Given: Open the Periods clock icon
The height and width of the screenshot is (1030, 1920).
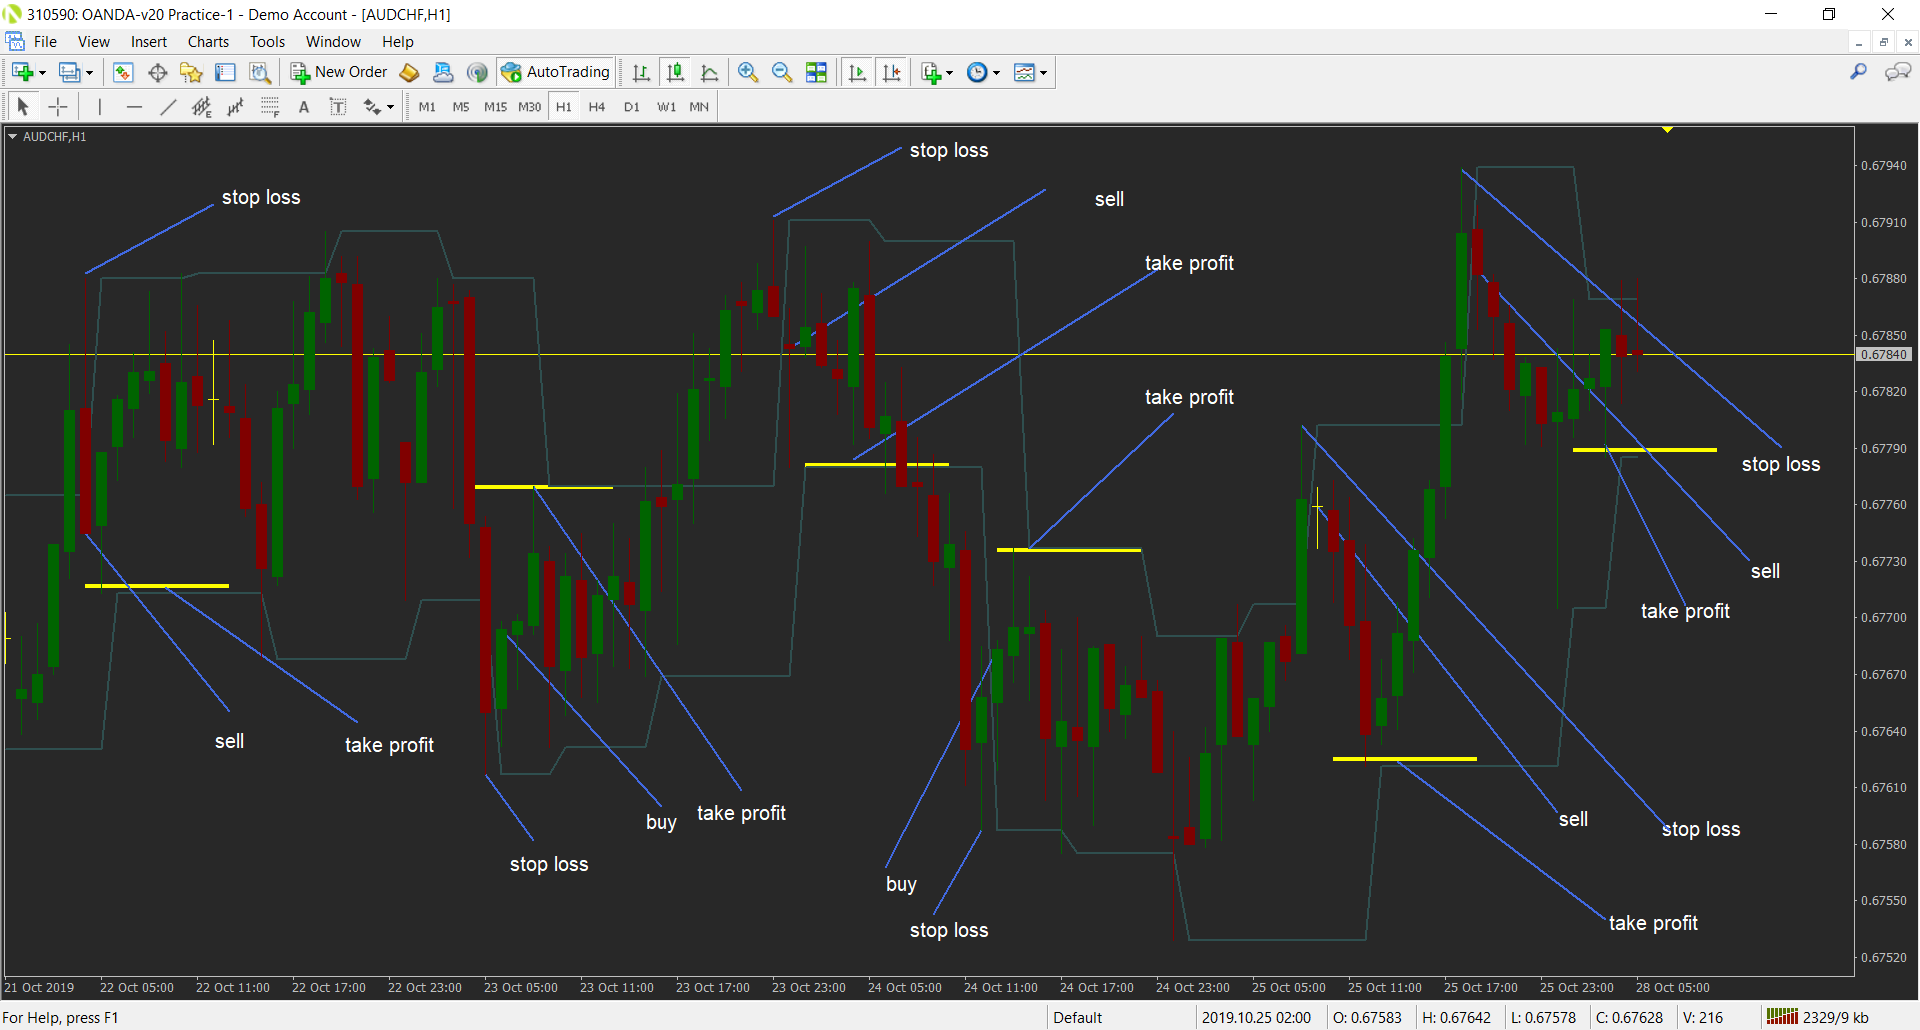Looking at the screenshot, I should [x=977, y=72].
